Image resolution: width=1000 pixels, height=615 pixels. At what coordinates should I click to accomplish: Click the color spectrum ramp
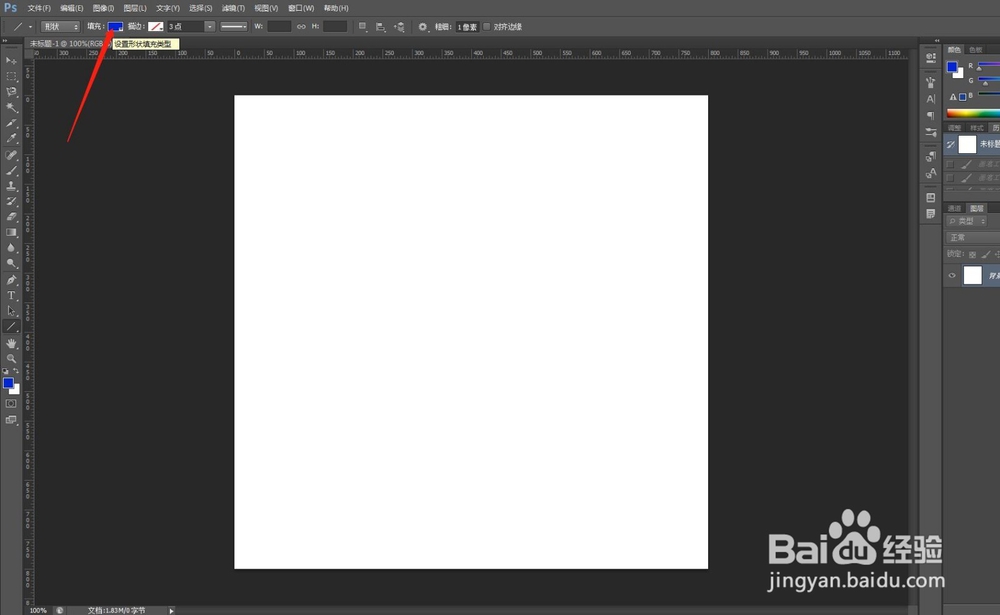pos(973,114)
